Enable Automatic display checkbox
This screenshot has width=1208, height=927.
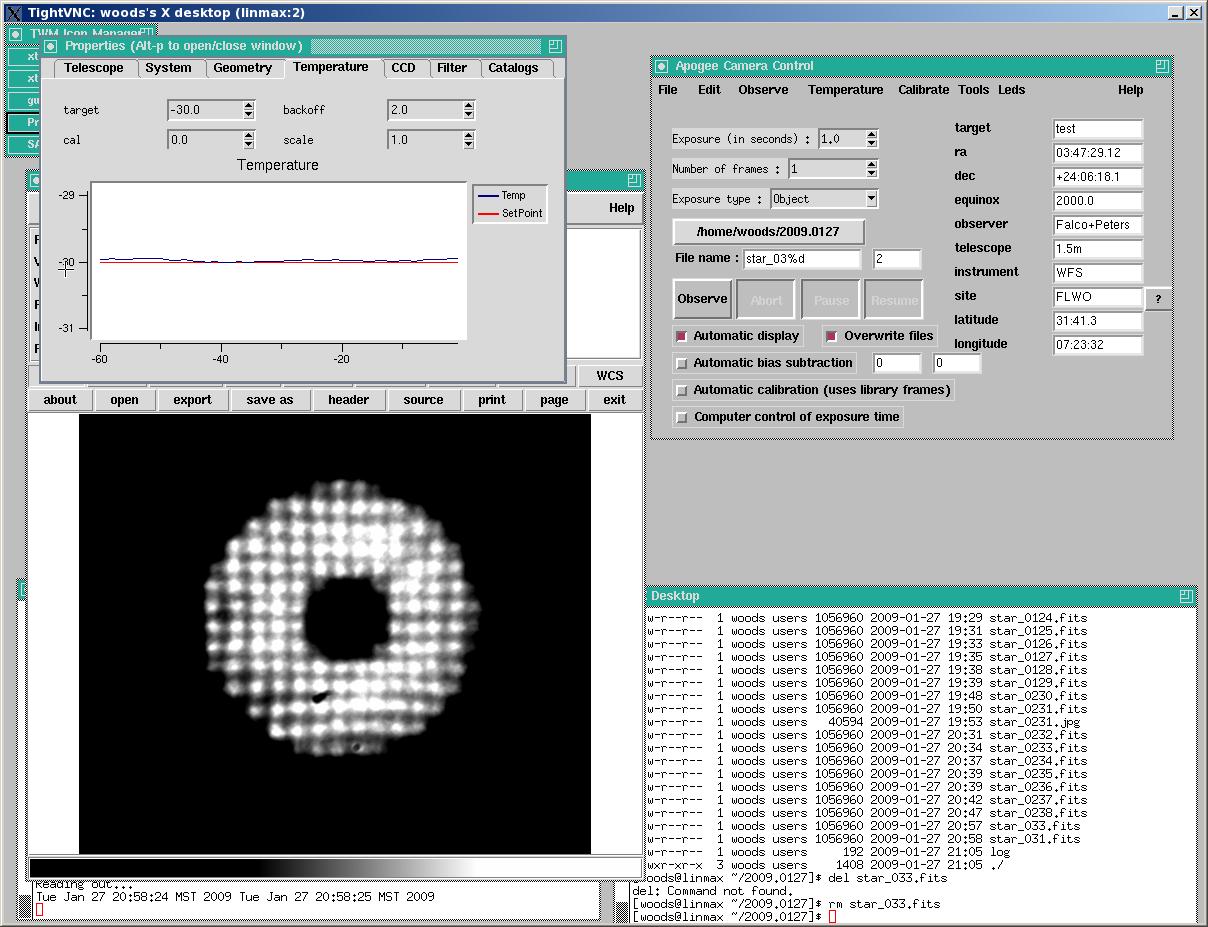click(x=682, y=336)
